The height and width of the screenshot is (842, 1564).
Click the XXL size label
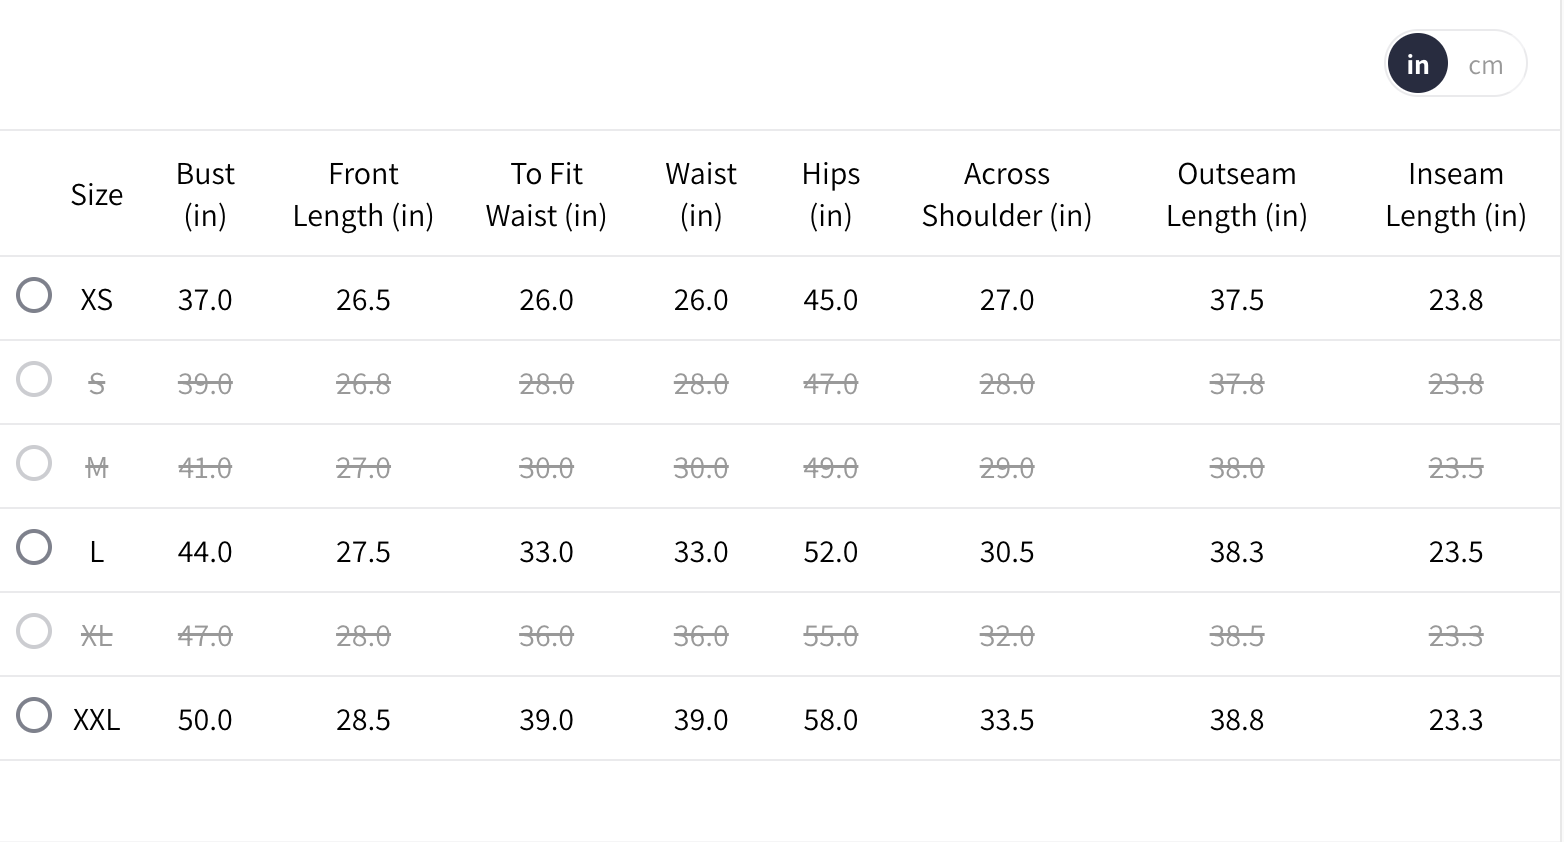click(97, 720)
